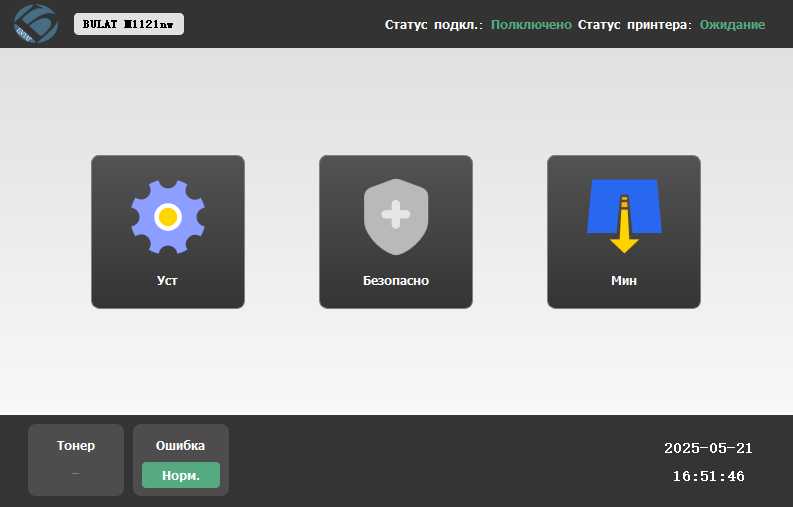This screenshot has width=793, height=507.
Task: Click the Ошибка label
Action: pyautogui.click(x=181, y=446)
